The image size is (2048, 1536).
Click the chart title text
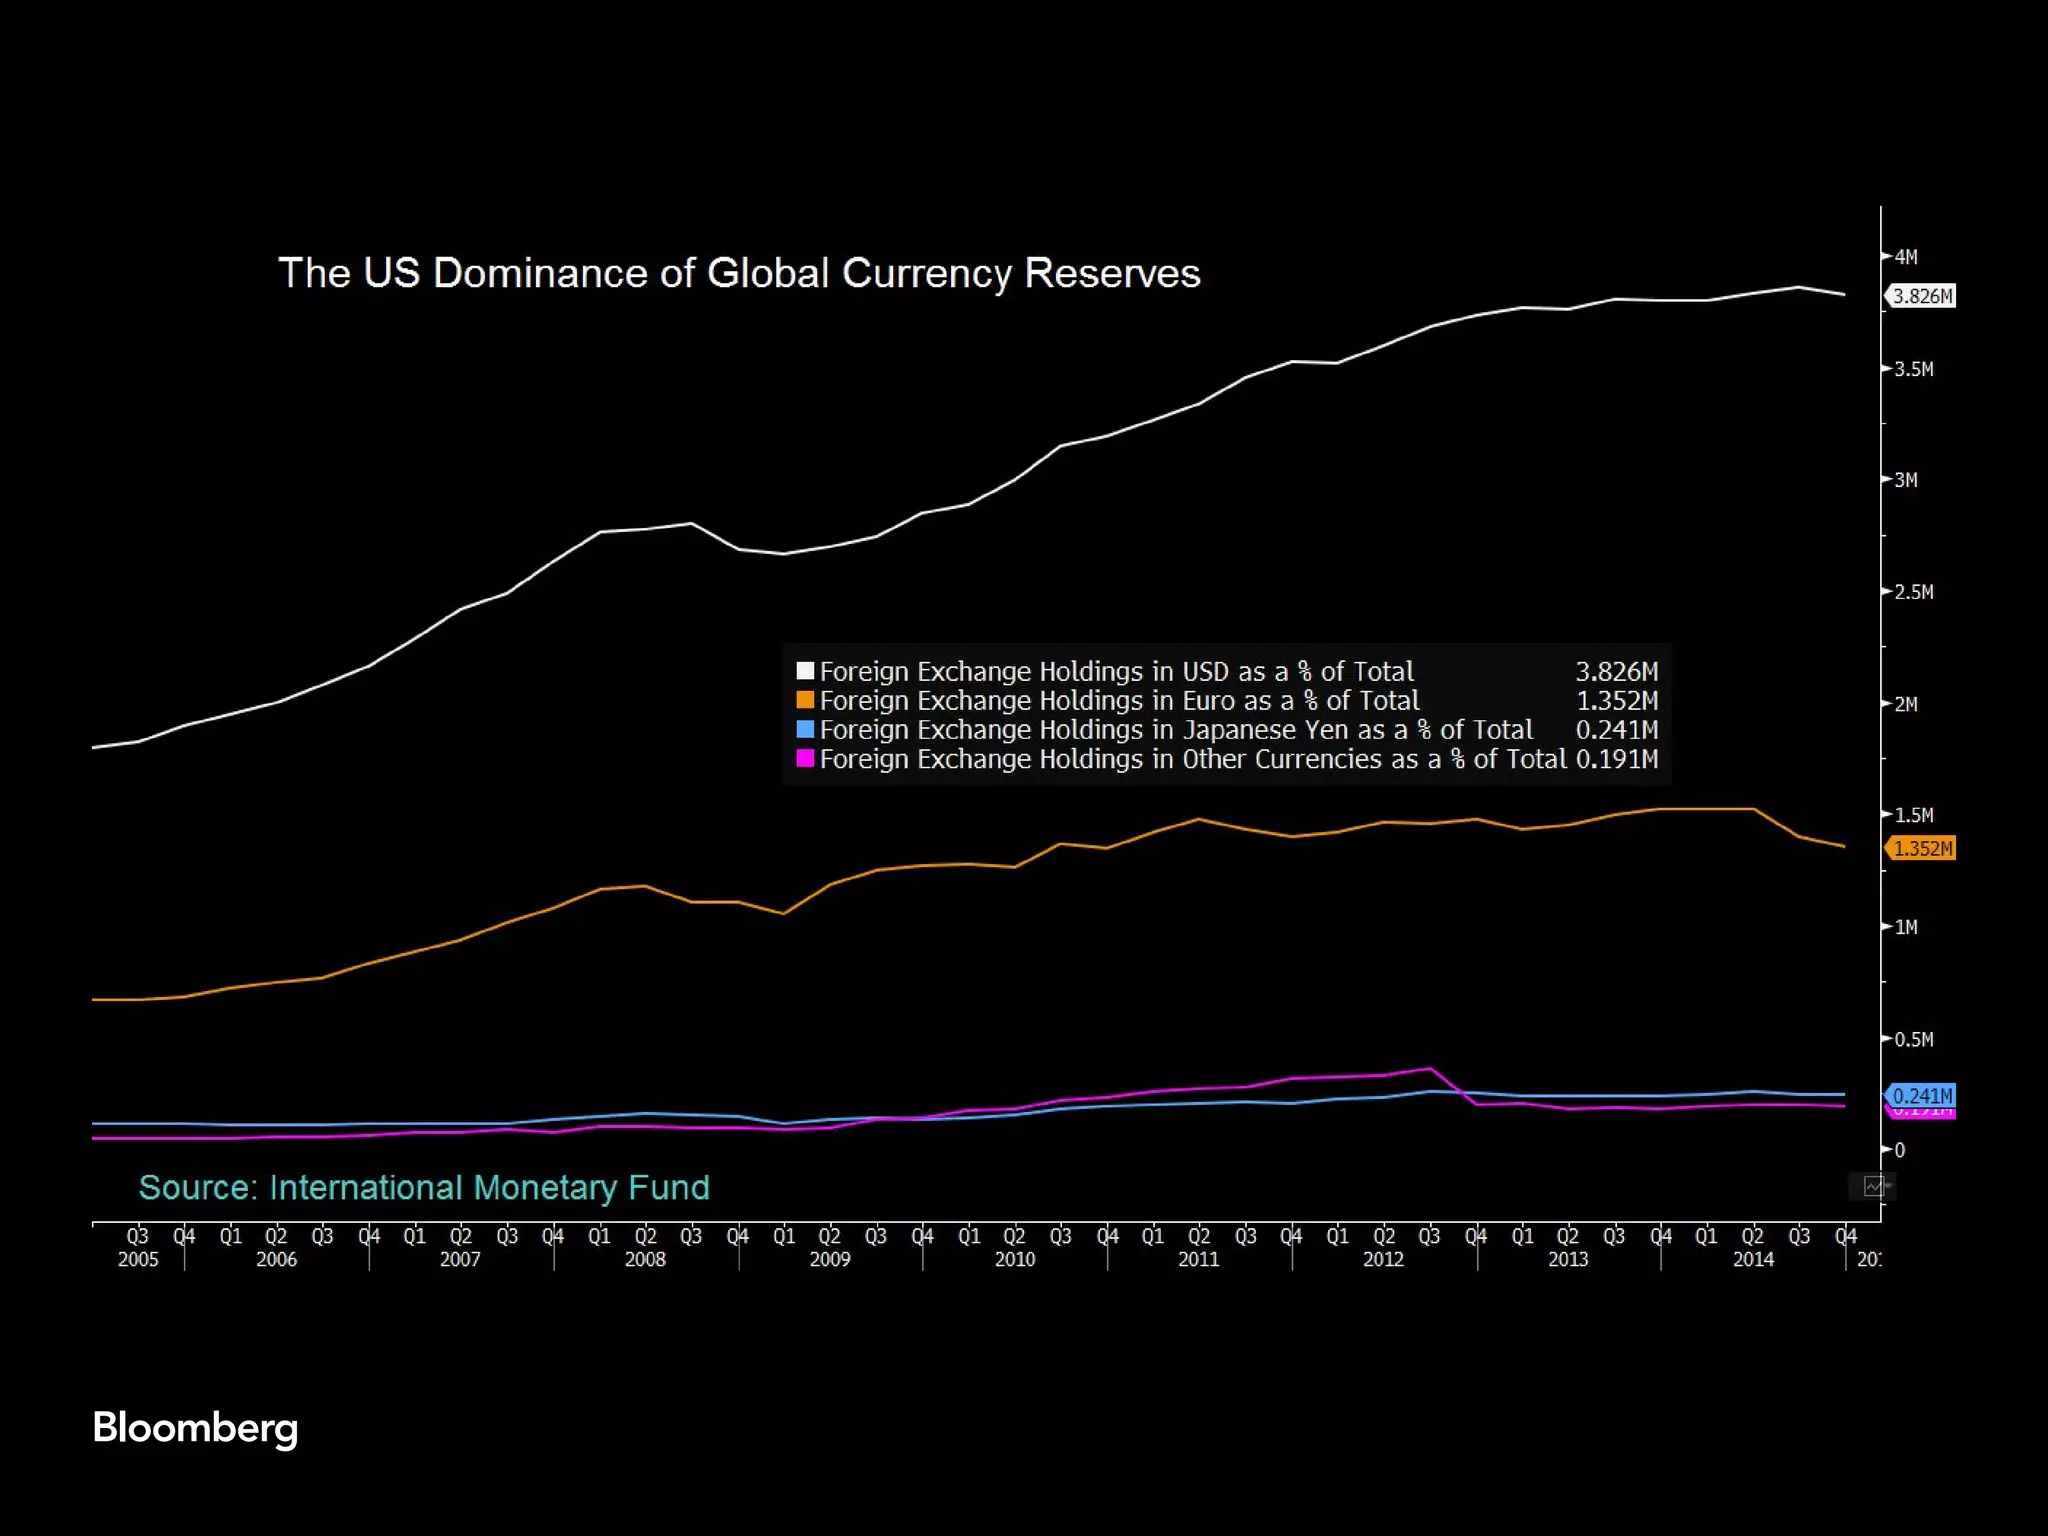pyautogui.click(x=739, y=273)
